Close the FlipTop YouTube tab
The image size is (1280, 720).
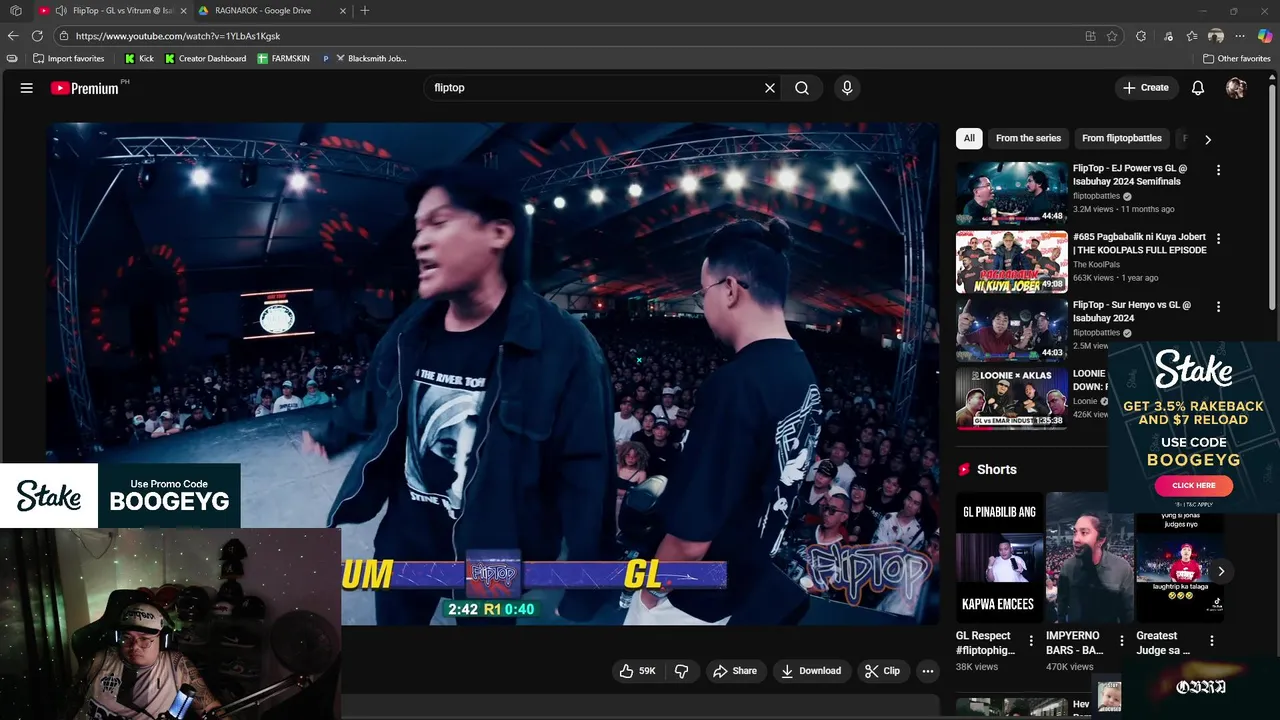183,11
